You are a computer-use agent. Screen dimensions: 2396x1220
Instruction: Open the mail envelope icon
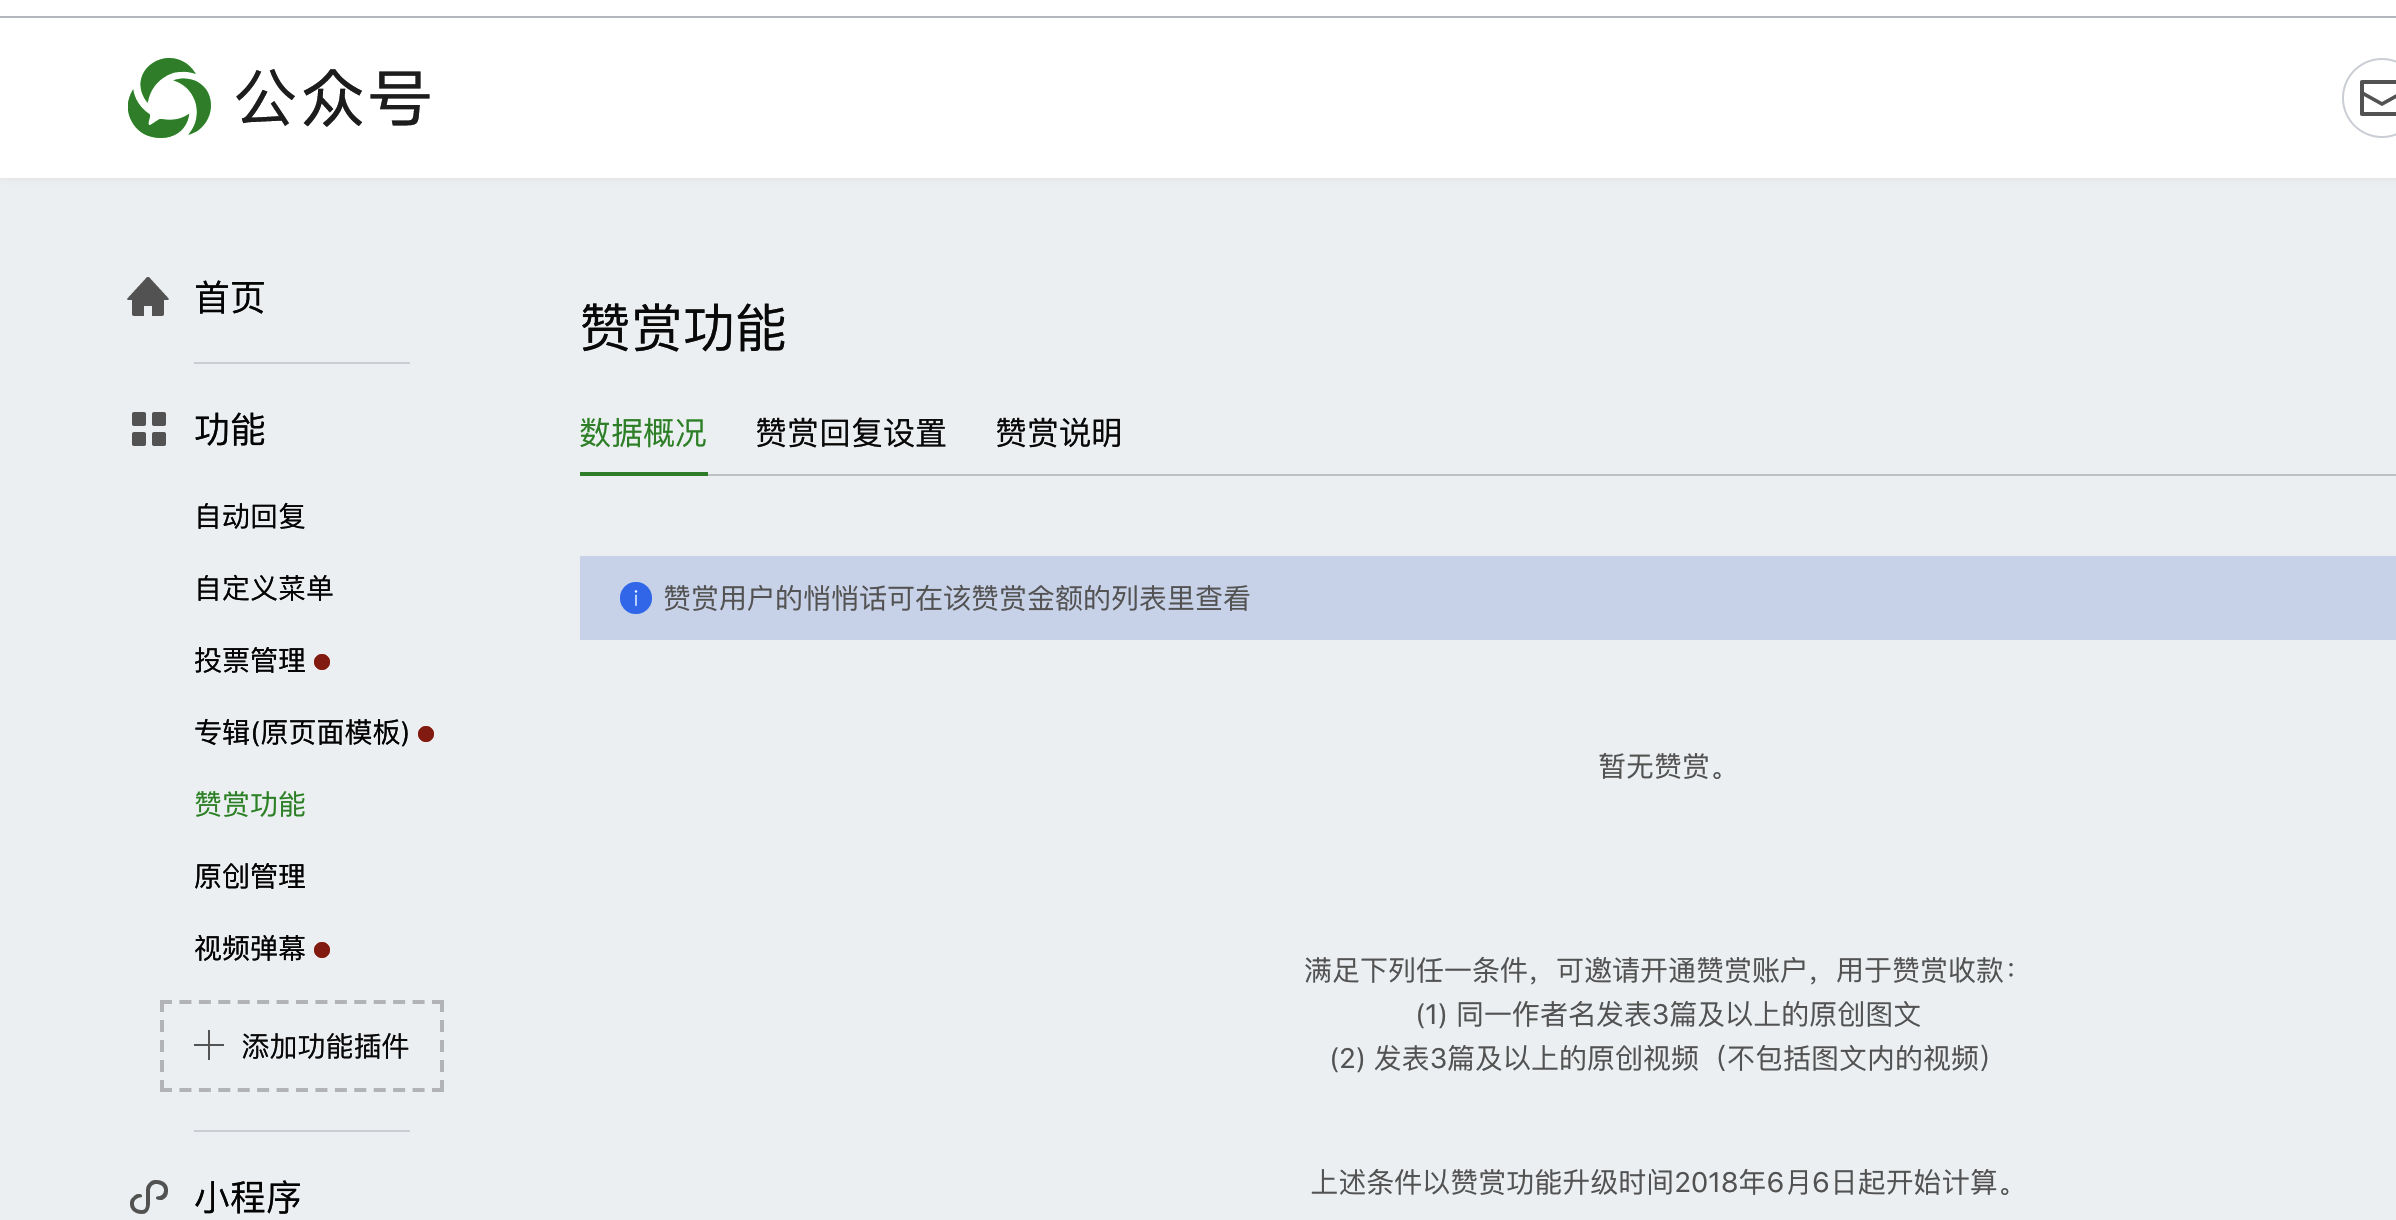tap(2376, 99)
